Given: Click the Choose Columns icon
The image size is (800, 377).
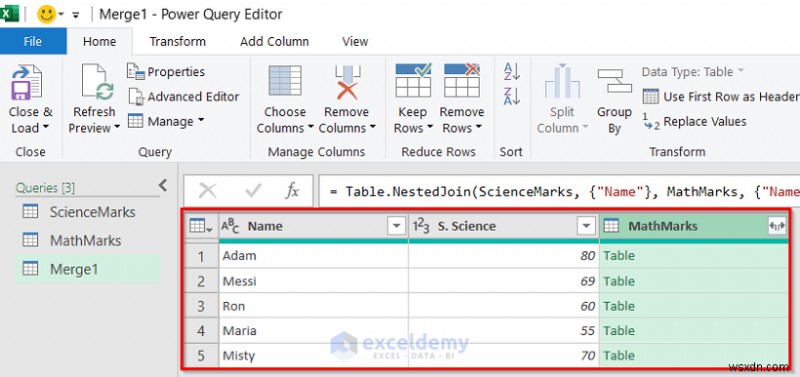Looking at the screenshot, I should pos(285,82).
